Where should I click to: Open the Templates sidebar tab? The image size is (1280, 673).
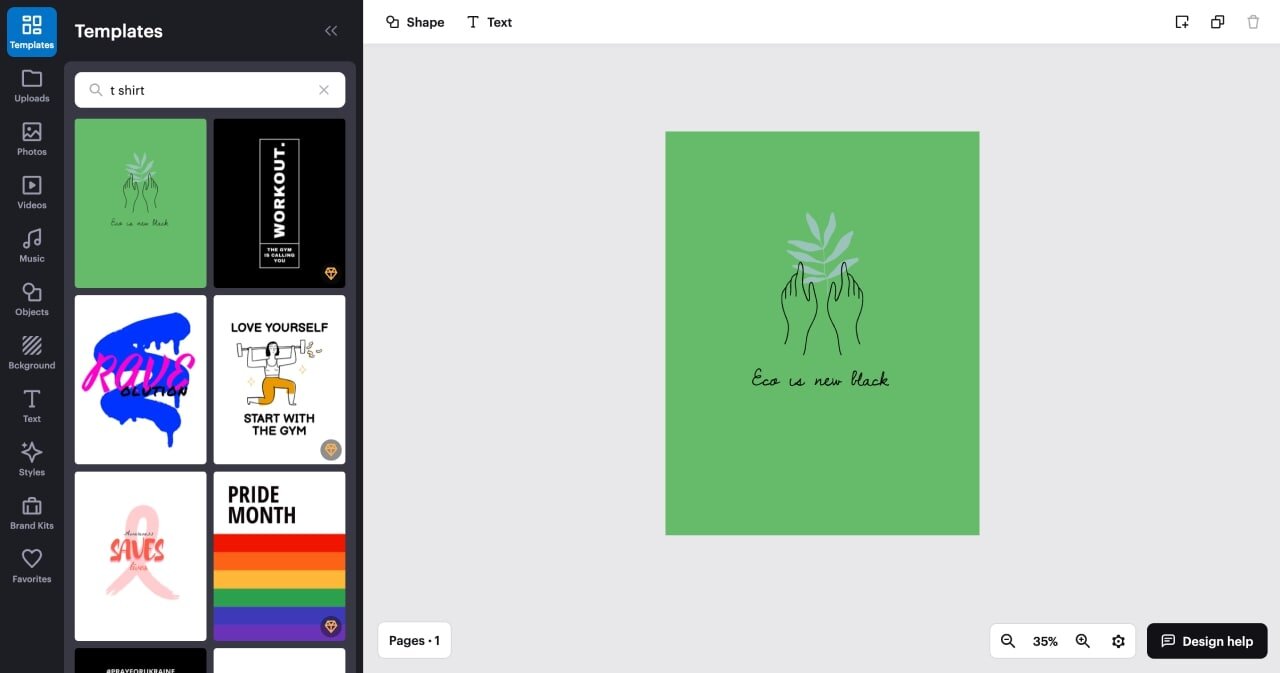tap(32, 32)
